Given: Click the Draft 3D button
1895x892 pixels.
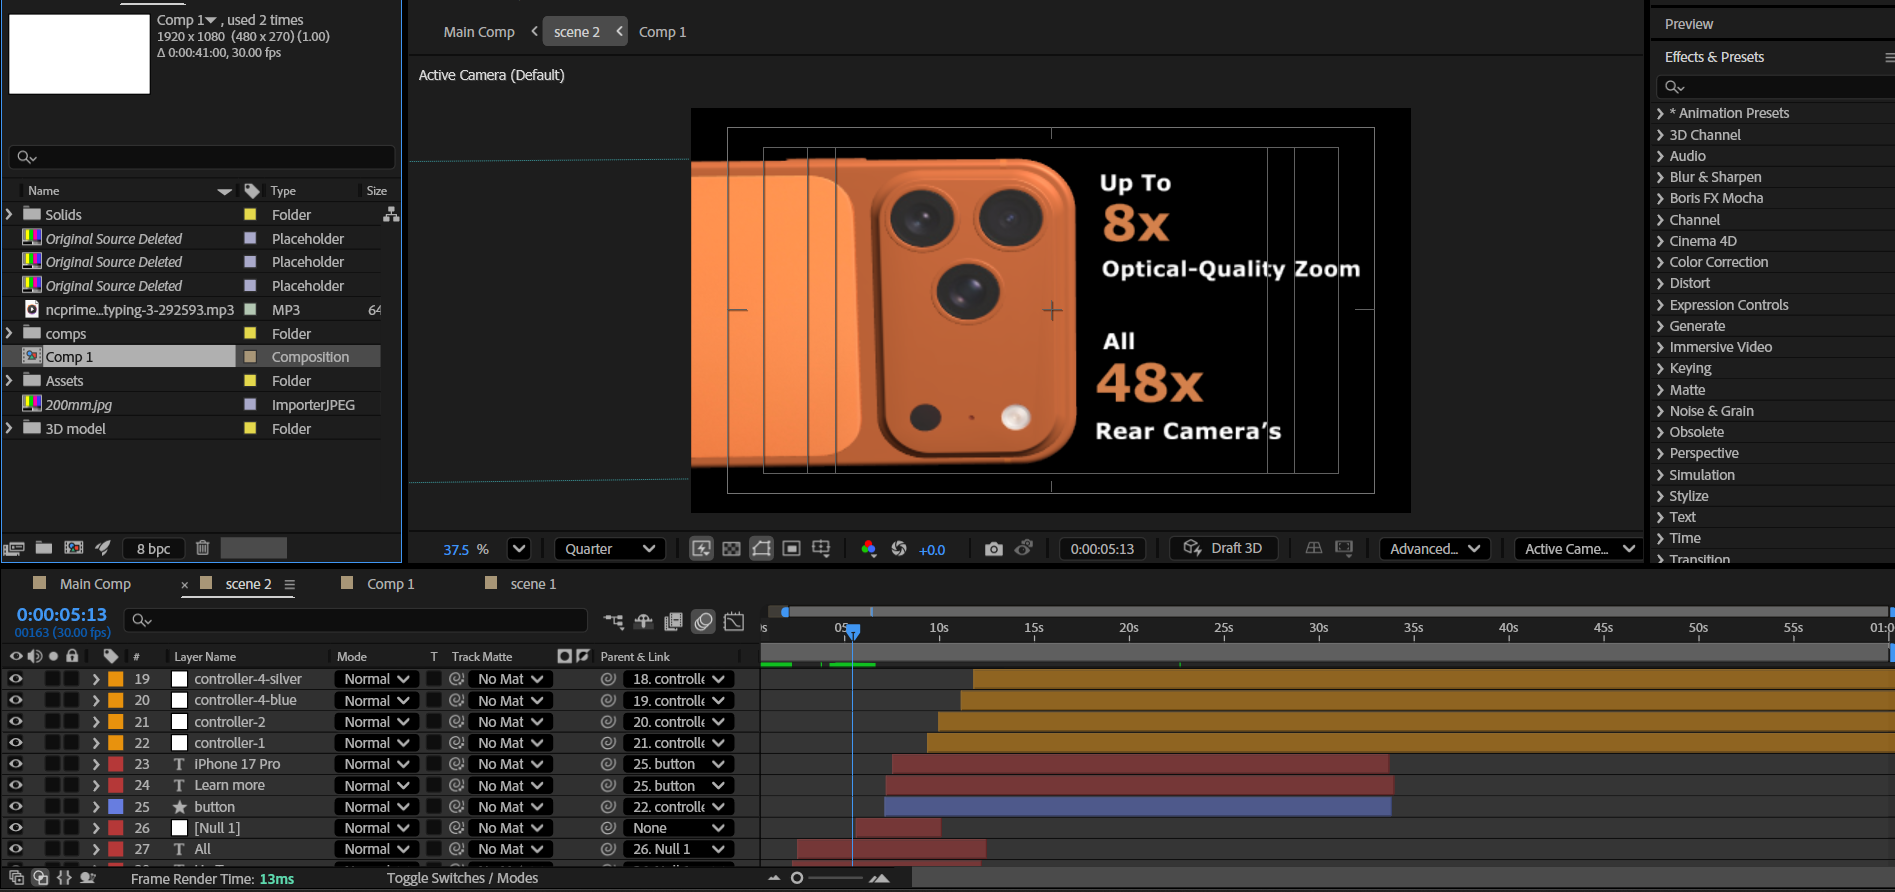Looking at the screenshot, I should [x=1224, y=548].
